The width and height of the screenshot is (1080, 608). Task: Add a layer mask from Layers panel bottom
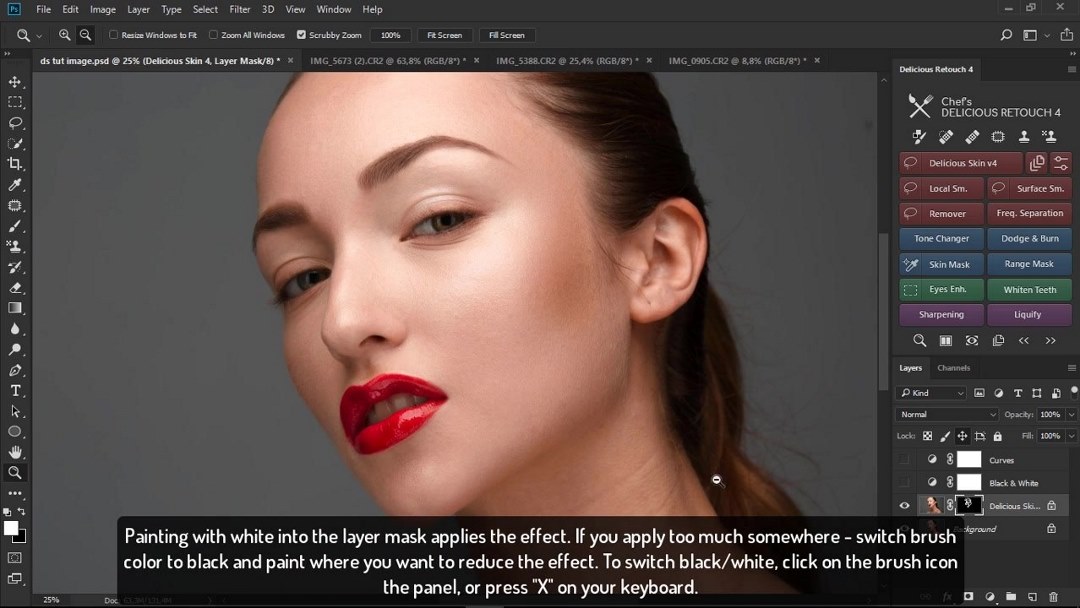coord(968,596)
